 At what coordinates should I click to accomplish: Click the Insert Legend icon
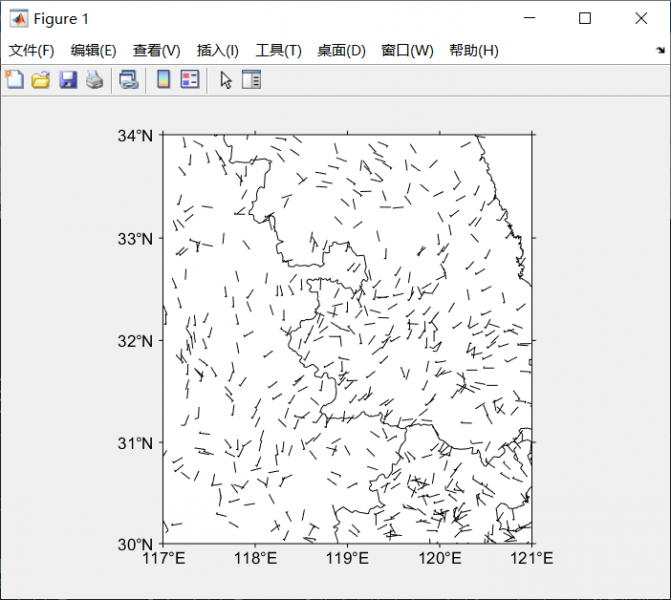coord(189,80)
